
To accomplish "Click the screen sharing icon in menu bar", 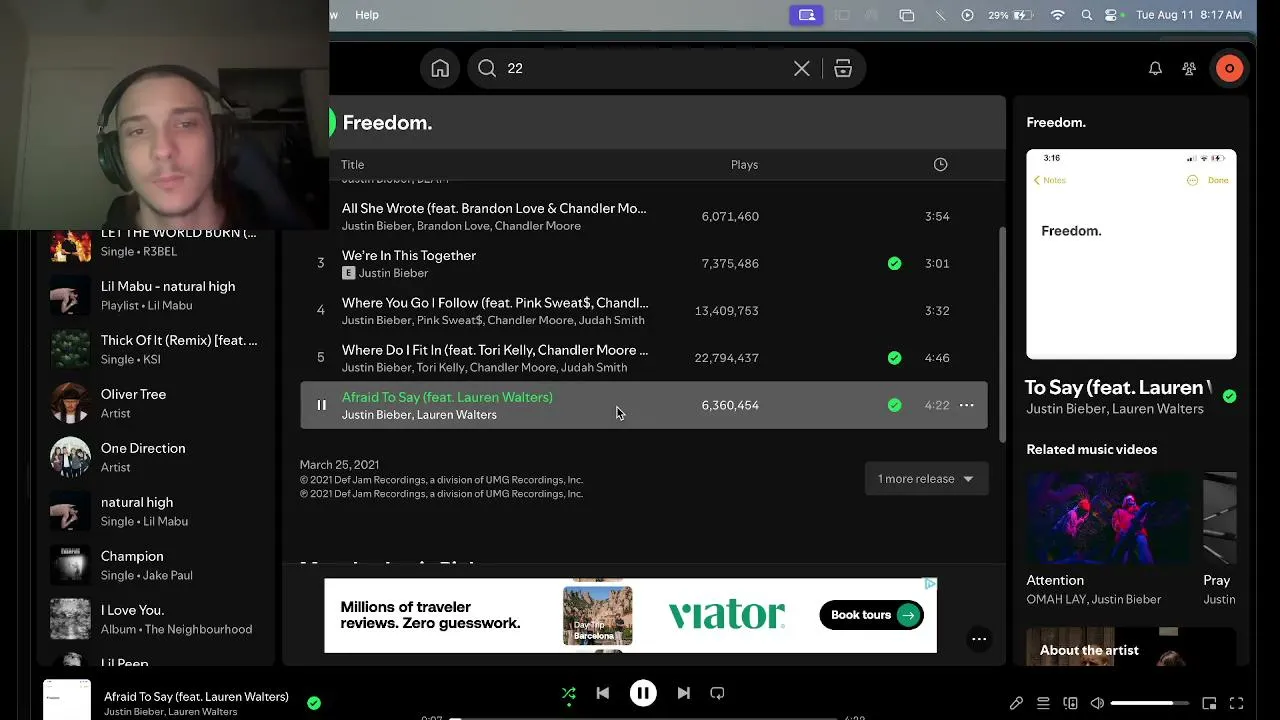I will (807, 15).
